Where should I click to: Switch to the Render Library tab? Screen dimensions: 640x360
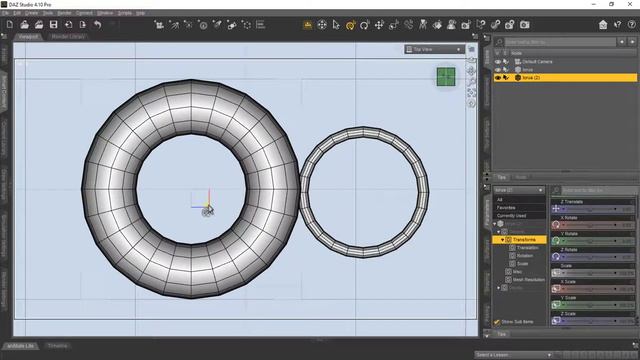click(x=68, y=37)
